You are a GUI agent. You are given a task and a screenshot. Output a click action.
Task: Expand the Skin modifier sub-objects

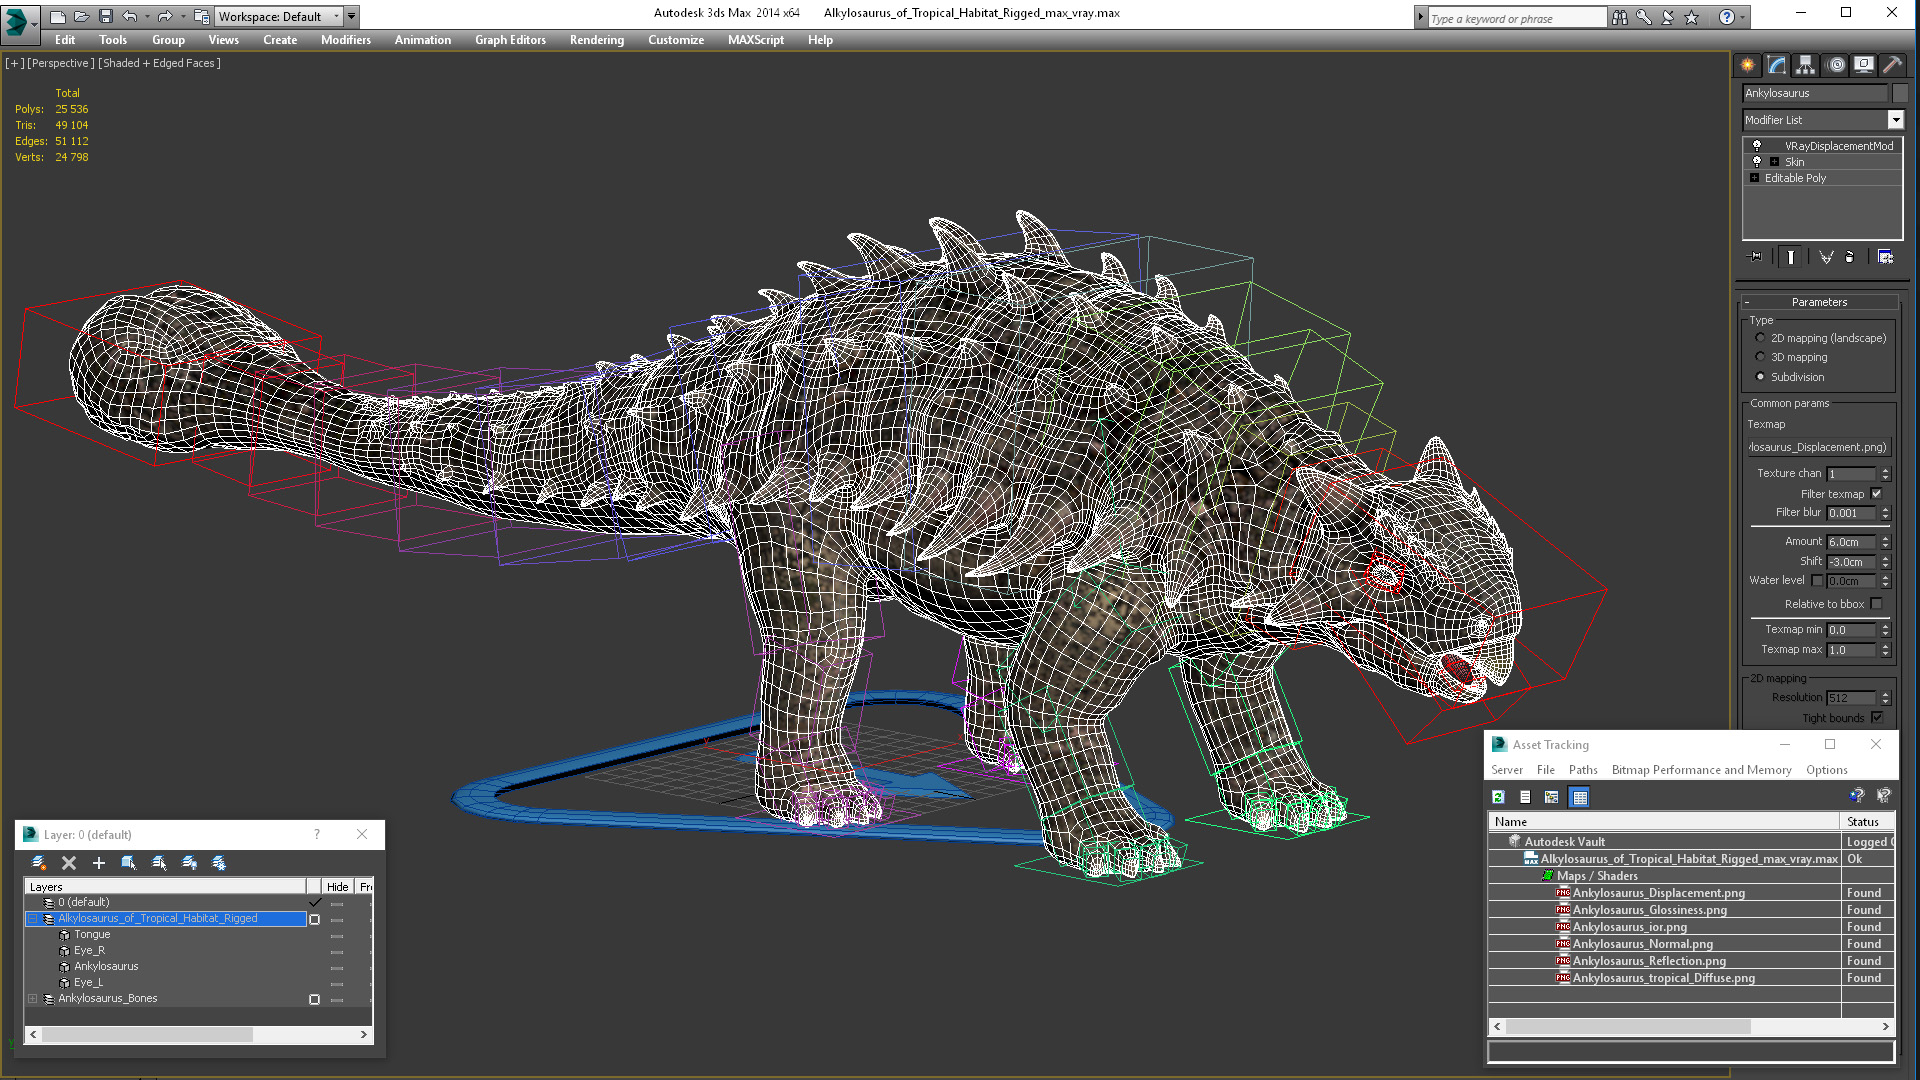[x=1774, y=162]
